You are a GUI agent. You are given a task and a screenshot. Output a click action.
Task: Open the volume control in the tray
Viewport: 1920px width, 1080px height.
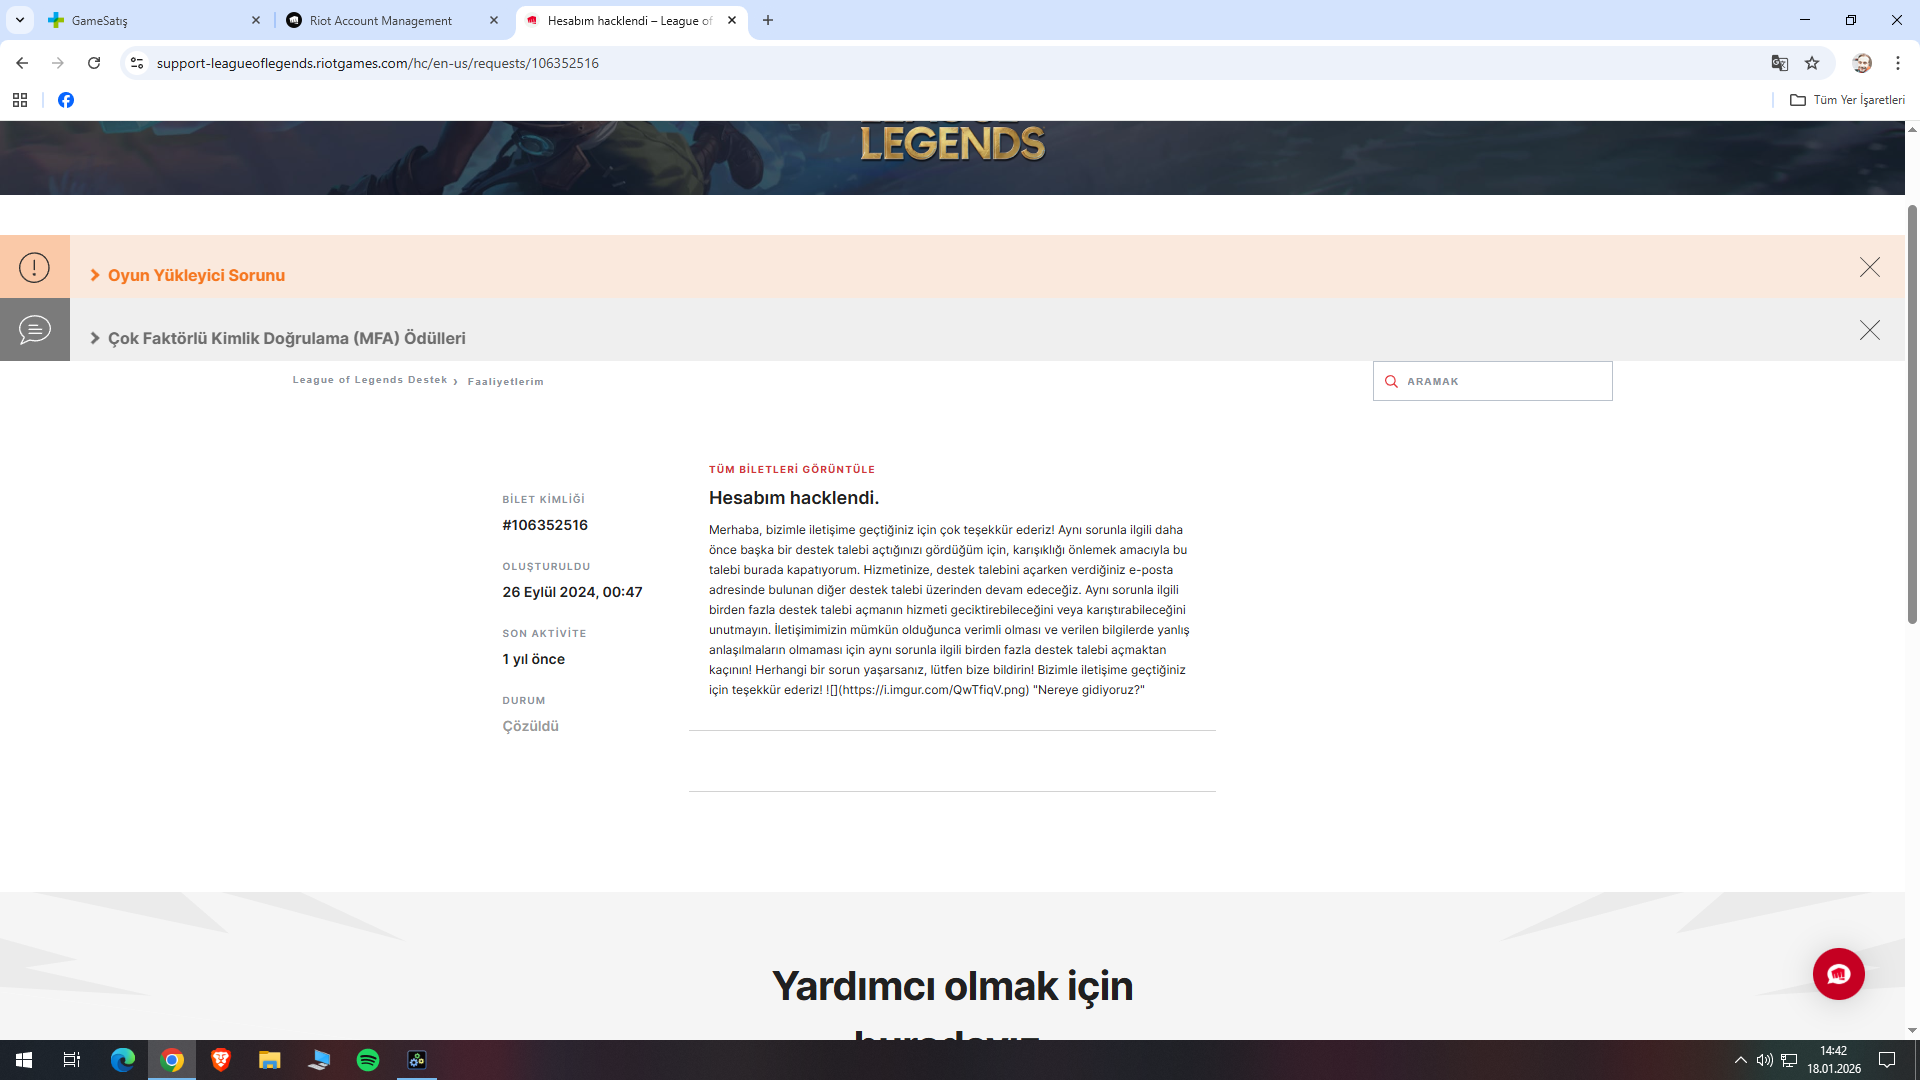tap(1764, 1060)
